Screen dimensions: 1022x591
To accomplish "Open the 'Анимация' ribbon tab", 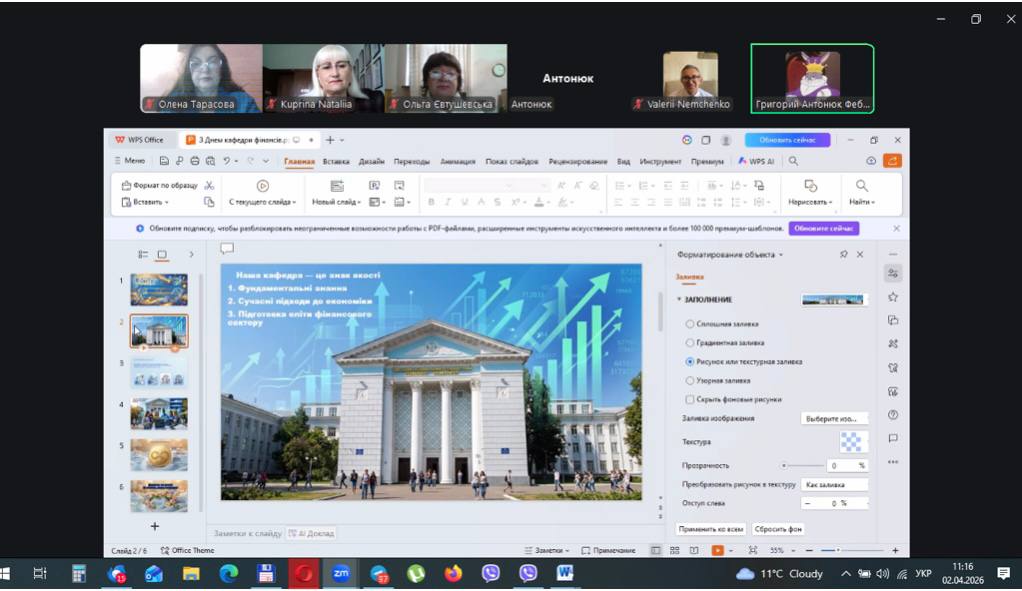I will (x=457, y=161).
